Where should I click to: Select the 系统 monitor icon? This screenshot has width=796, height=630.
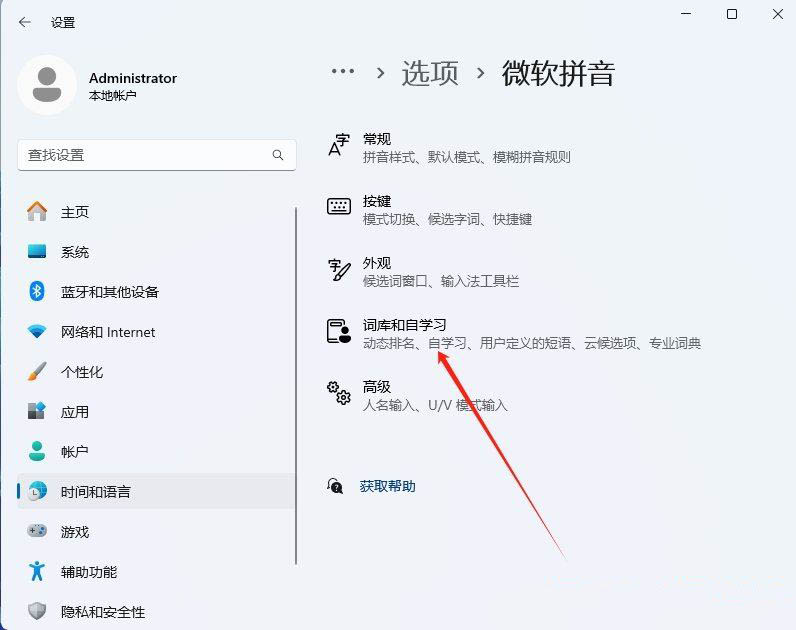37,251
